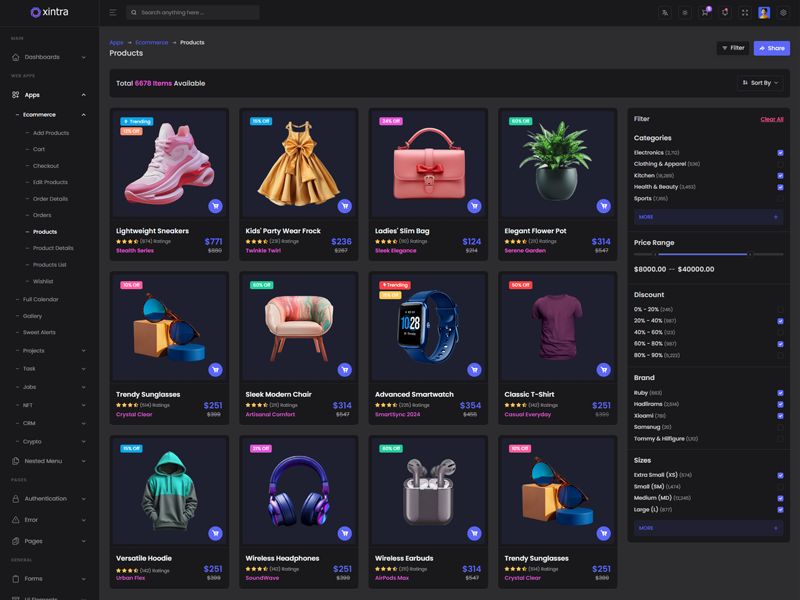
Task: Click the Clear All filter link
Action: [x=771, y=119]
